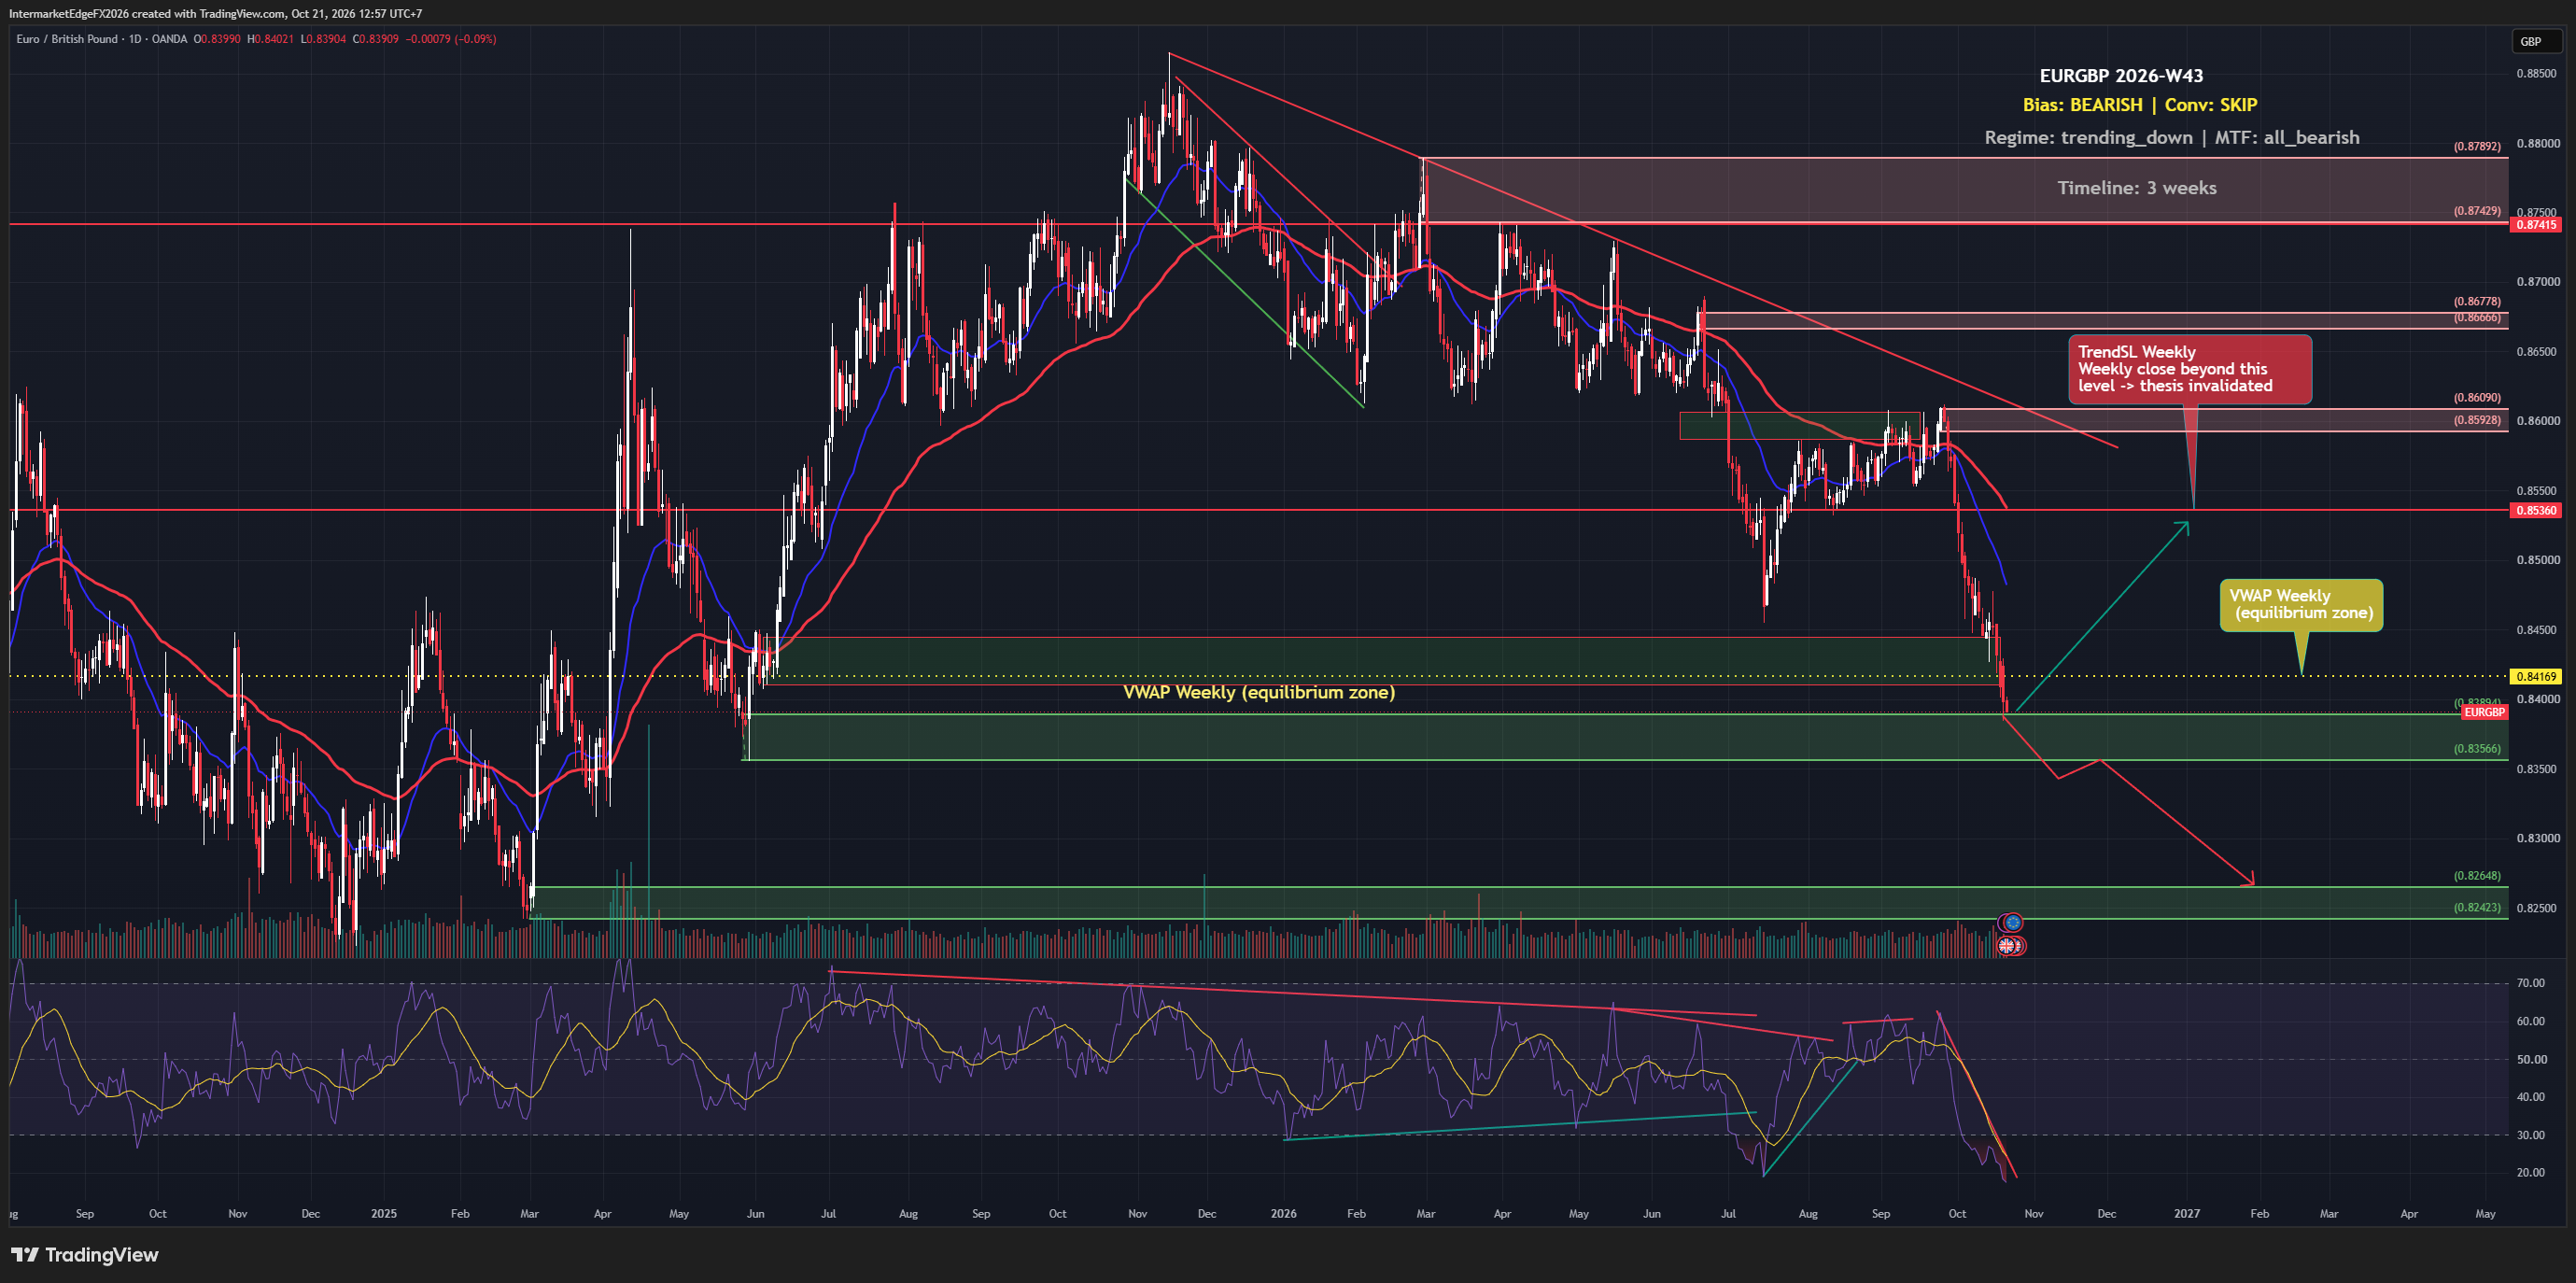Click the (0.86778) zone label

click(x=2477, y=301)
